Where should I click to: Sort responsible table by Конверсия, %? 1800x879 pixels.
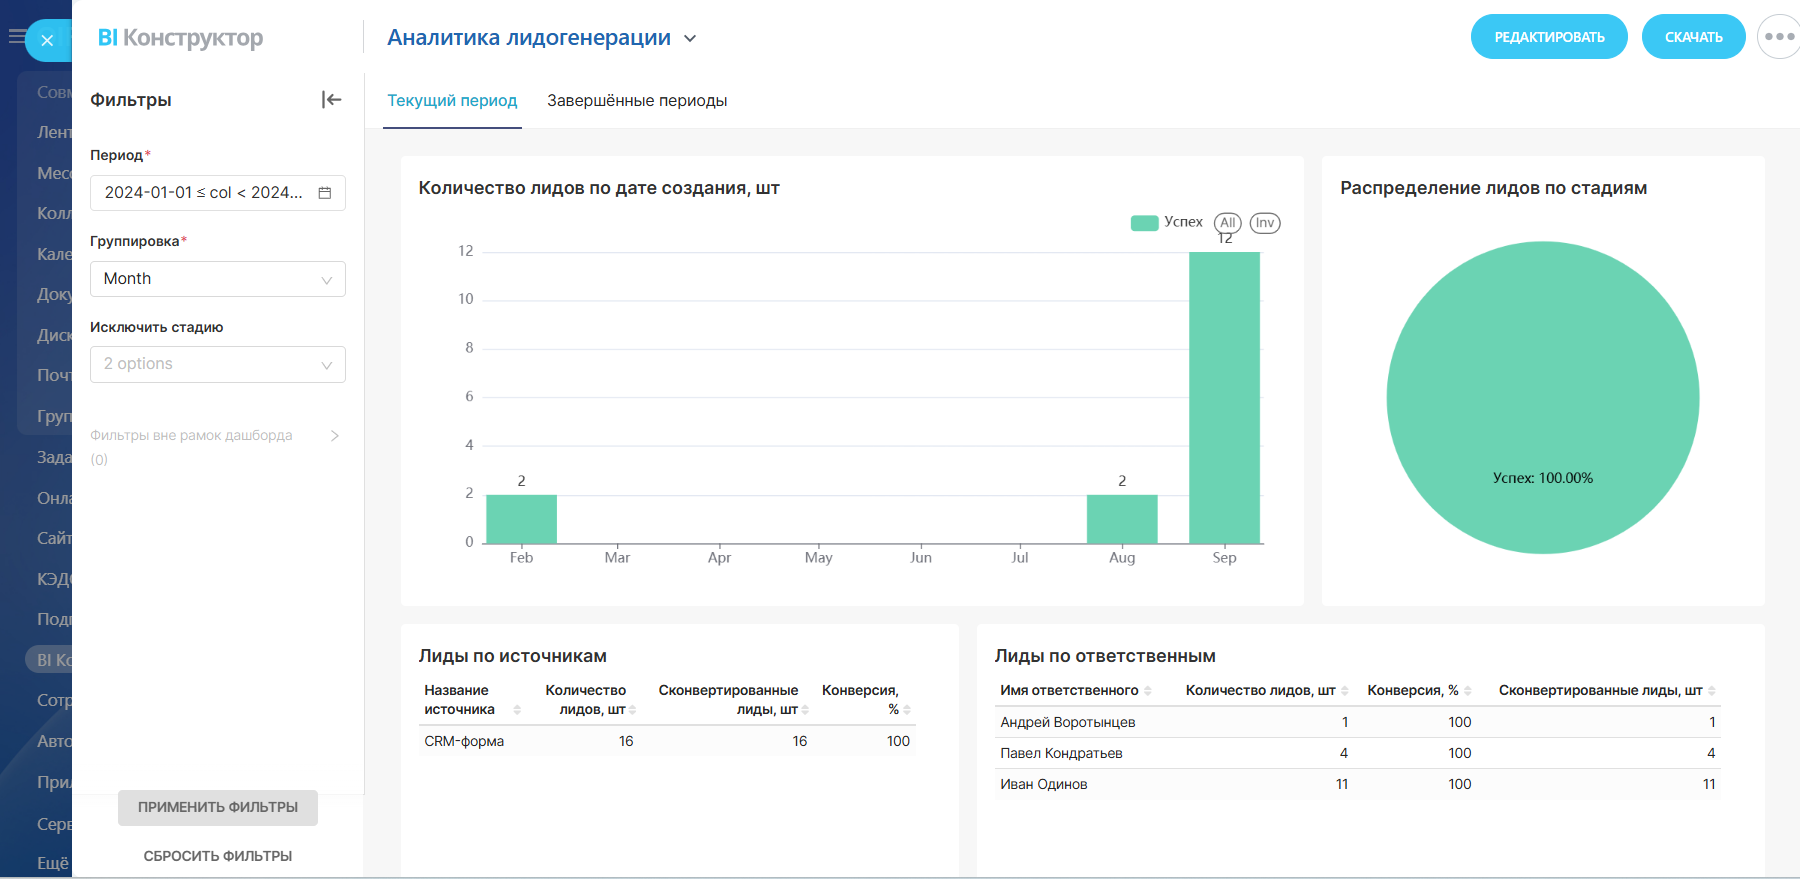point(1467,691)
